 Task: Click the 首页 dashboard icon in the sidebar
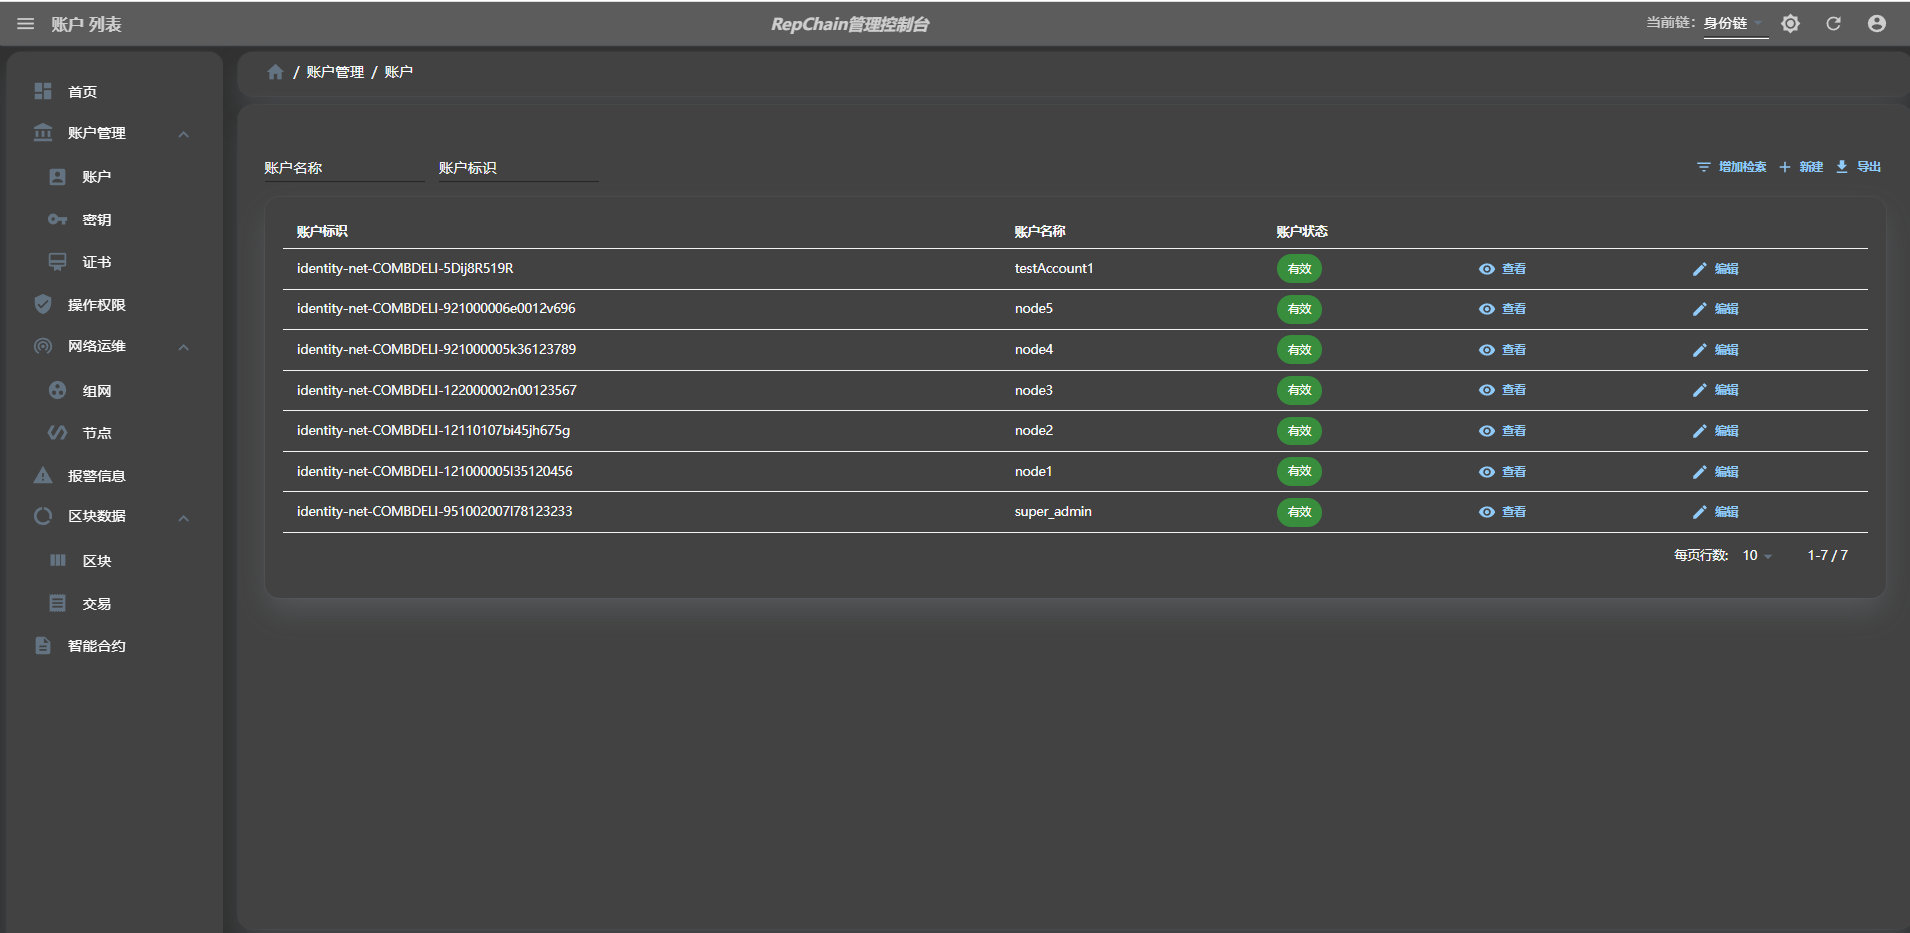click(43, 91)
